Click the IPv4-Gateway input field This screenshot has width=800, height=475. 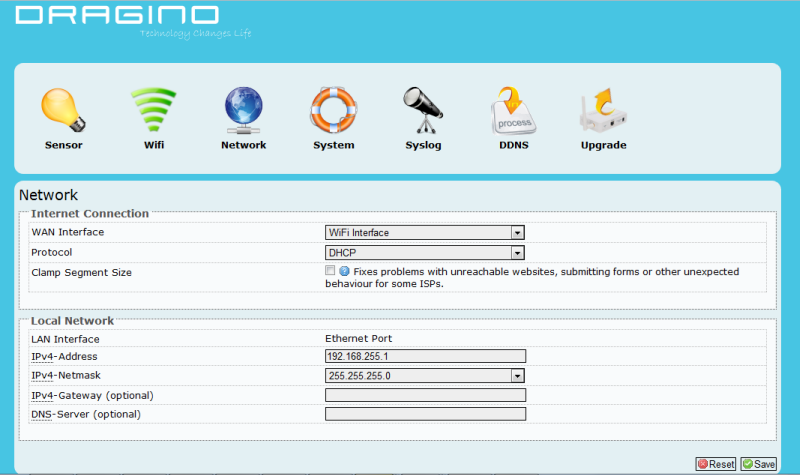[425, 395]
